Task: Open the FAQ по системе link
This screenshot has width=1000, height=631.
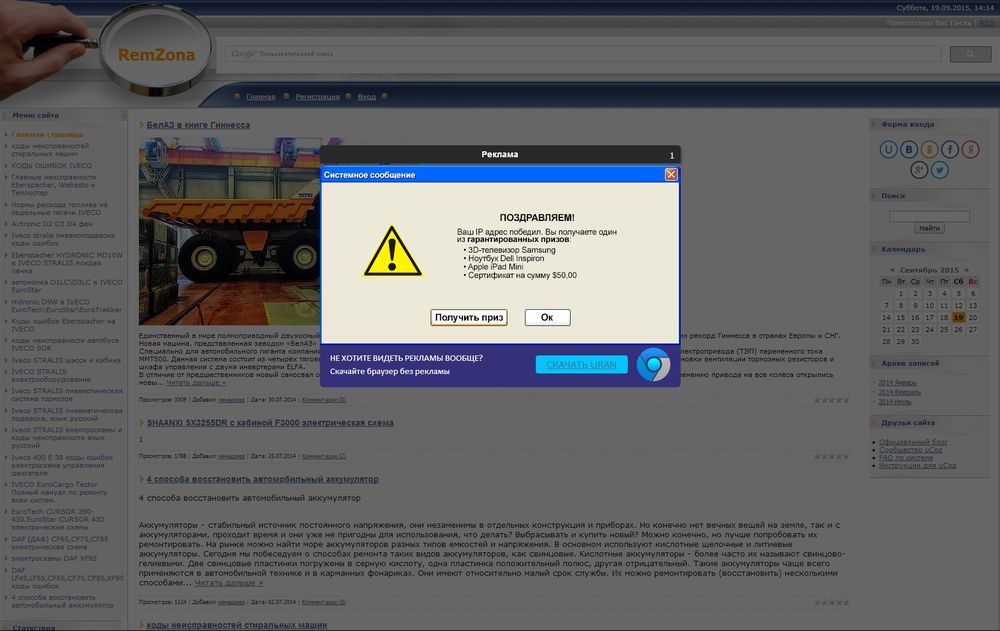Action: click(x=906, y=457)
